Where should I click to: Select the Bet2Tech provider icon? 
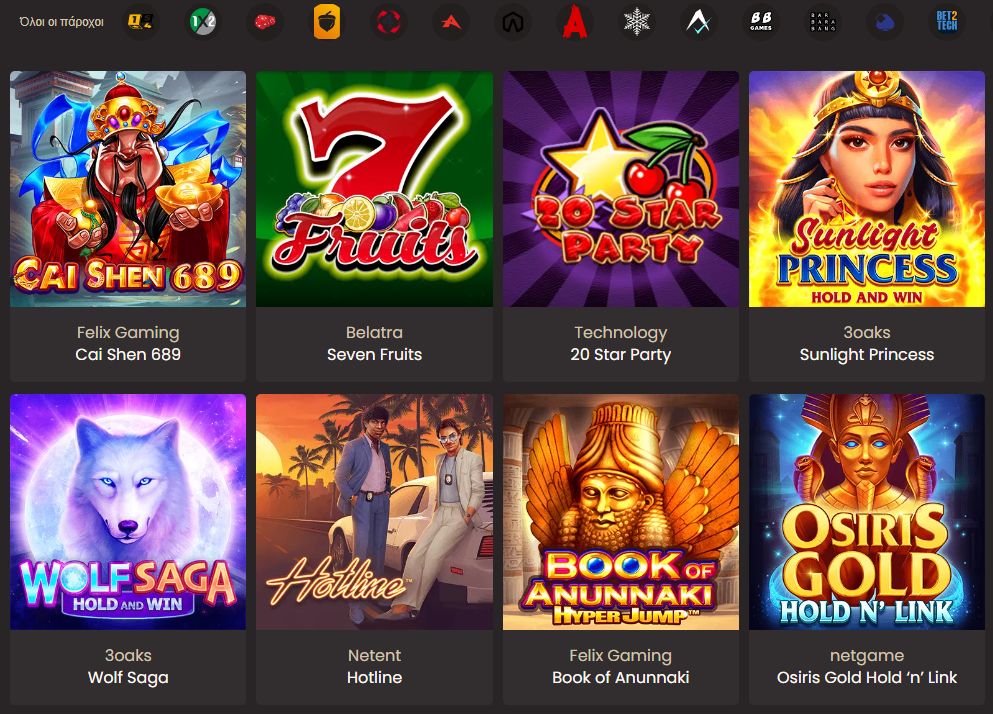click(946, 21)
